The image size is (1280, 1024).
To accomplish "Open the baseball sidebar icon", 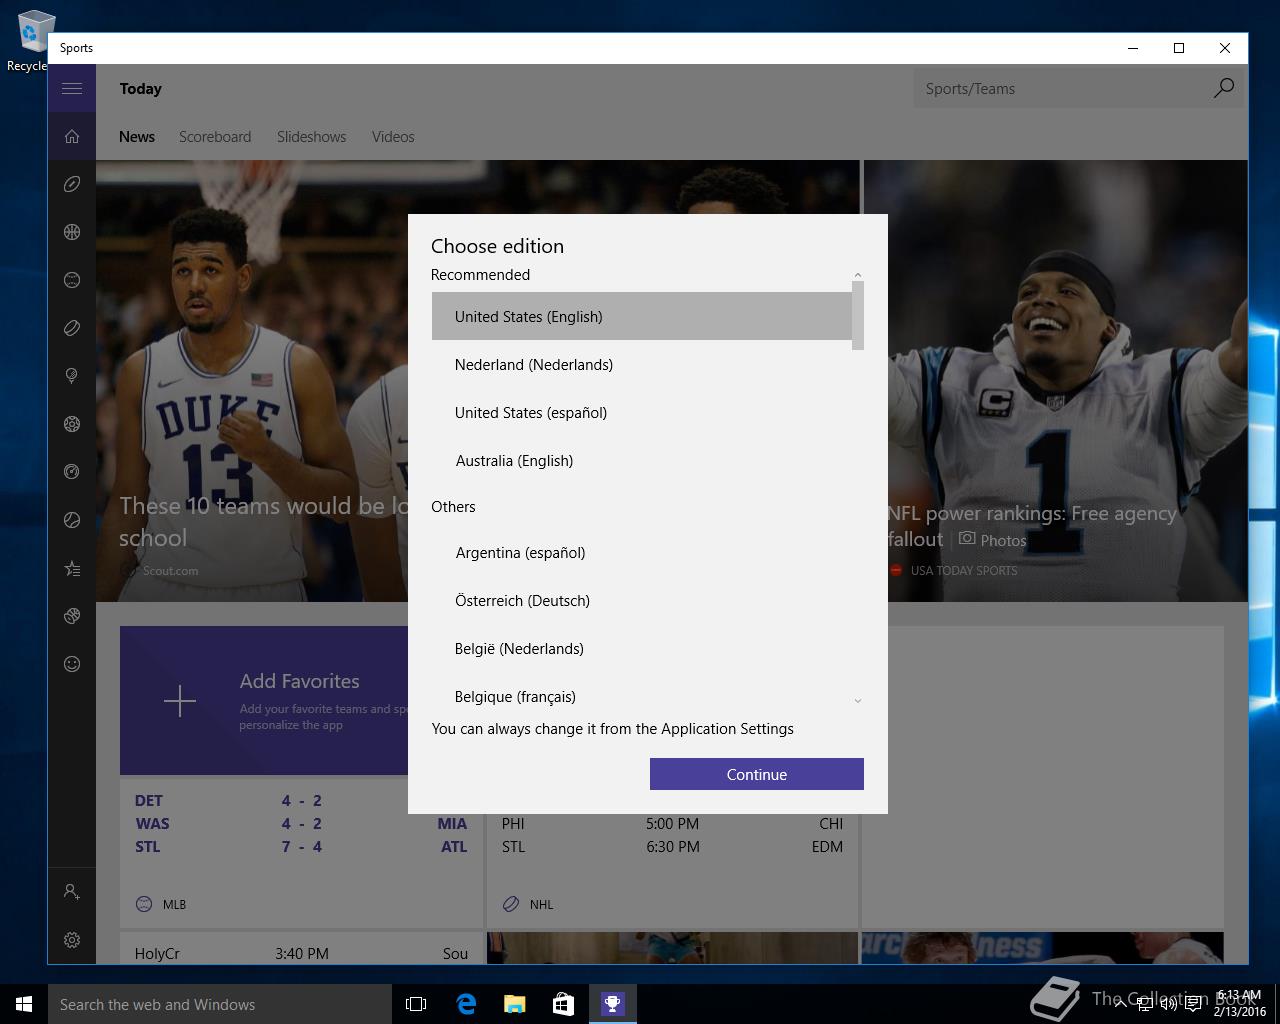I will click(x=72, y=280).
